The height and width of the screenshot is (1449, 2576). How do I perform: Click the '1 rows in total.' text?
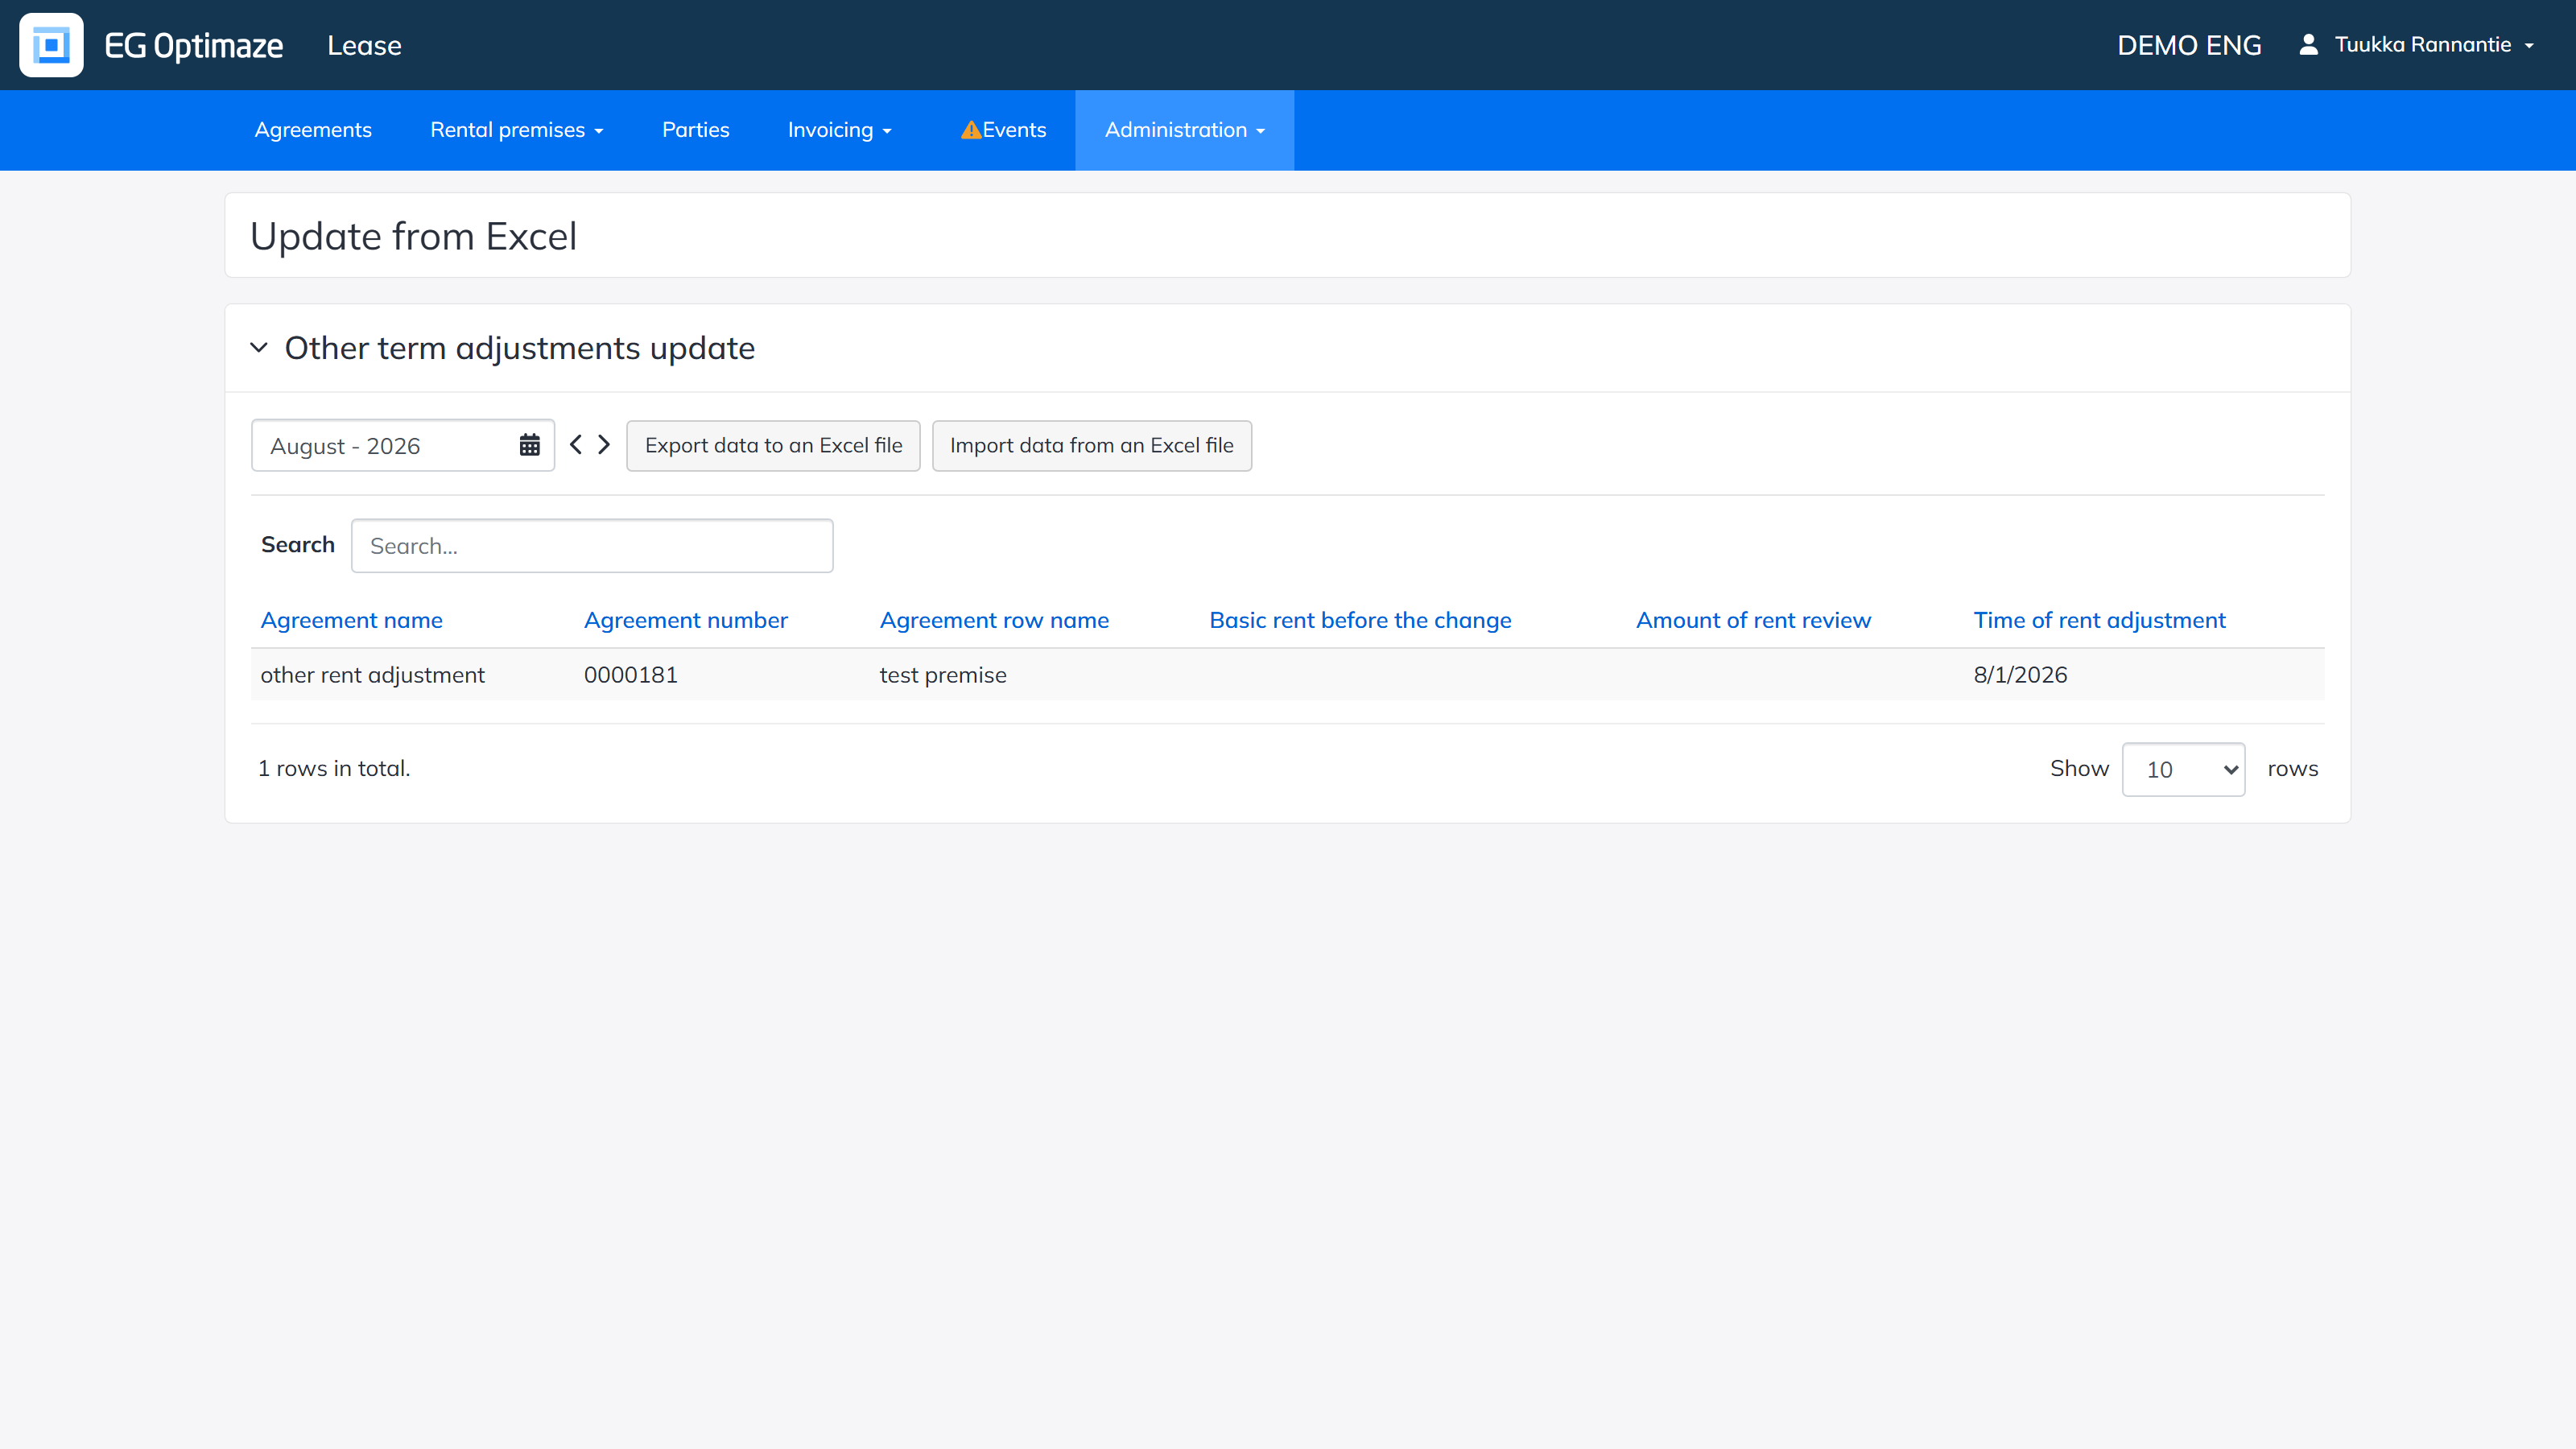point(334,768)
